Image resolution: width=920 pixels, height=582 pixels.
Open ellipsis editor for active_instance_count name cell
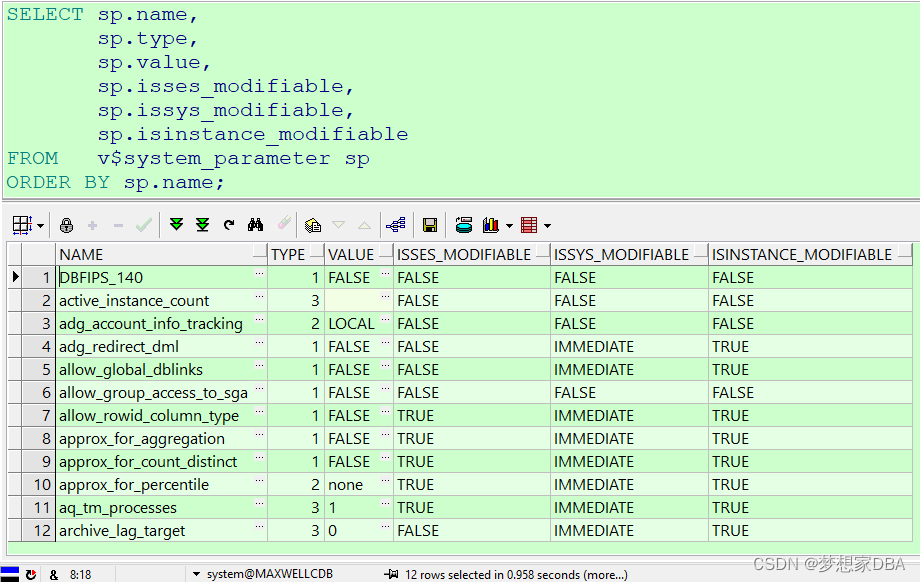click(259, 296)
